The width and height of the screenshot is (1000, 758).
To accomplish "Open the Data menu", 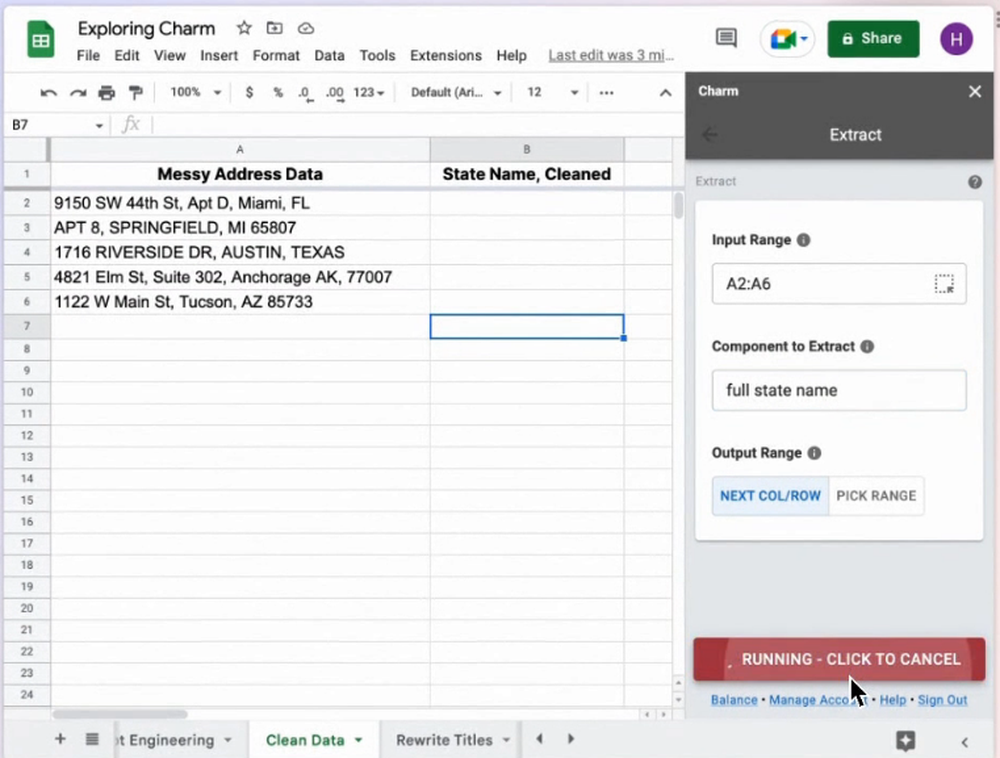I will coord(329,56).
